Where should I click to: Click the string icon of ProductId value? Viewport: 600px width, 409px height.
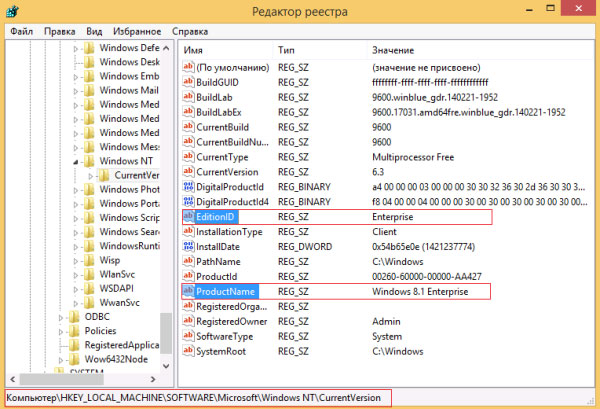click(188, 276)
